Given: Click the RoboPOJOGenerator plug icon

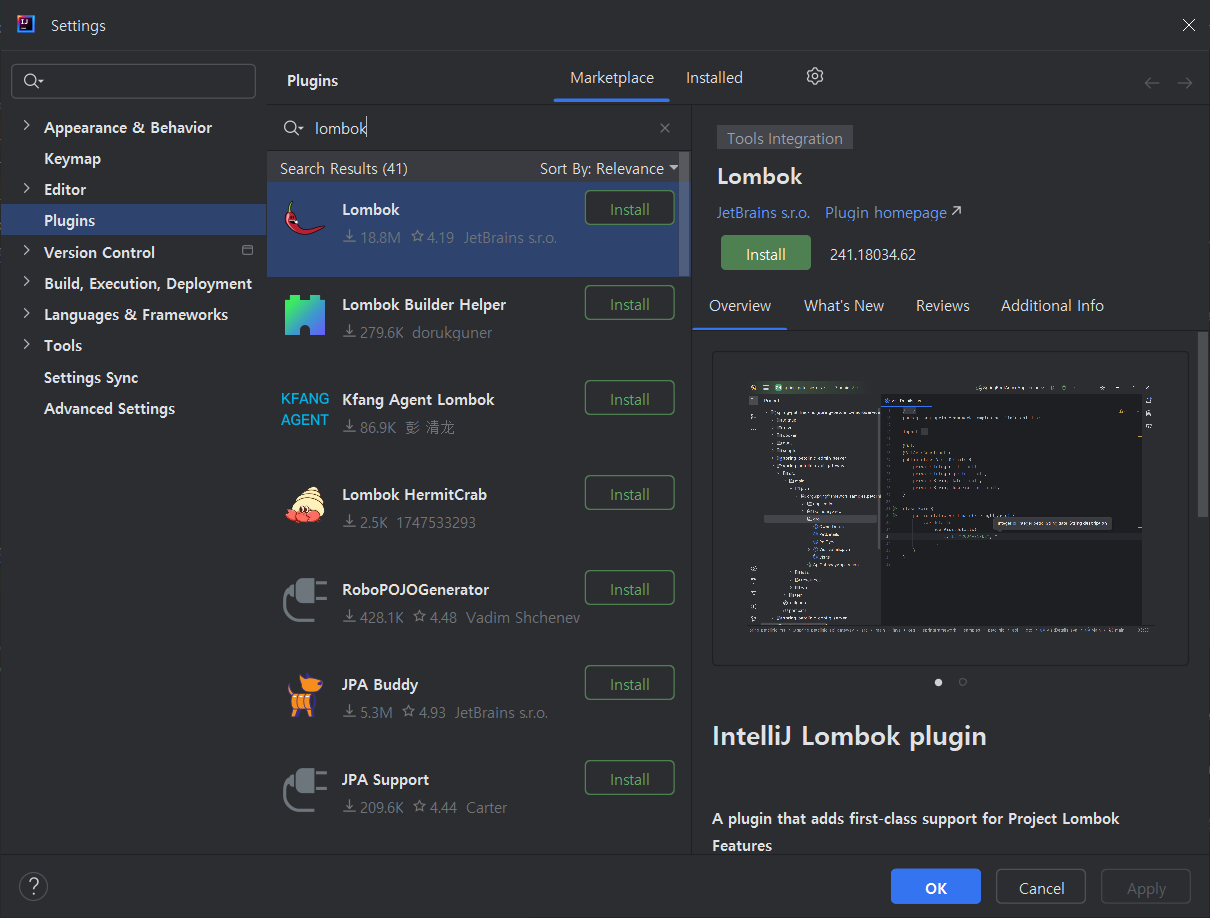Looking at the screenshot, I should pyautogui.click(x=304, y=600).
